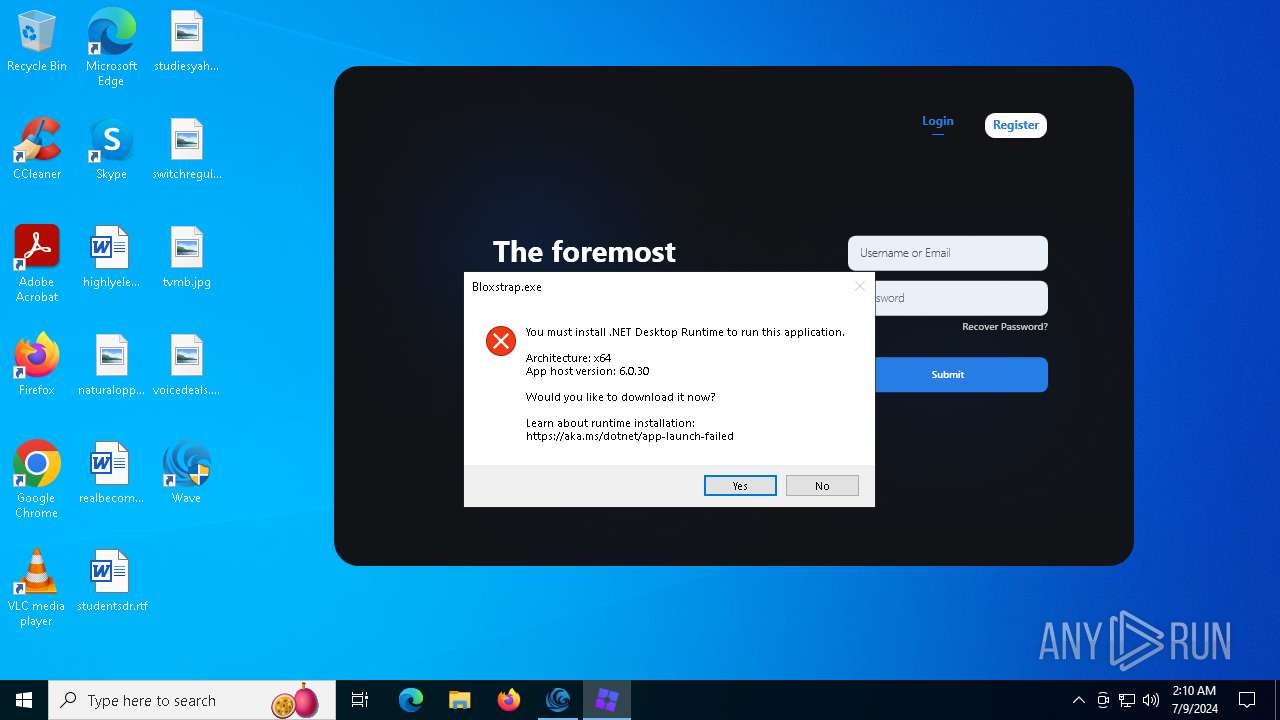Select the naturalopp... image file
1280x720 pixels.
(111, 366)
